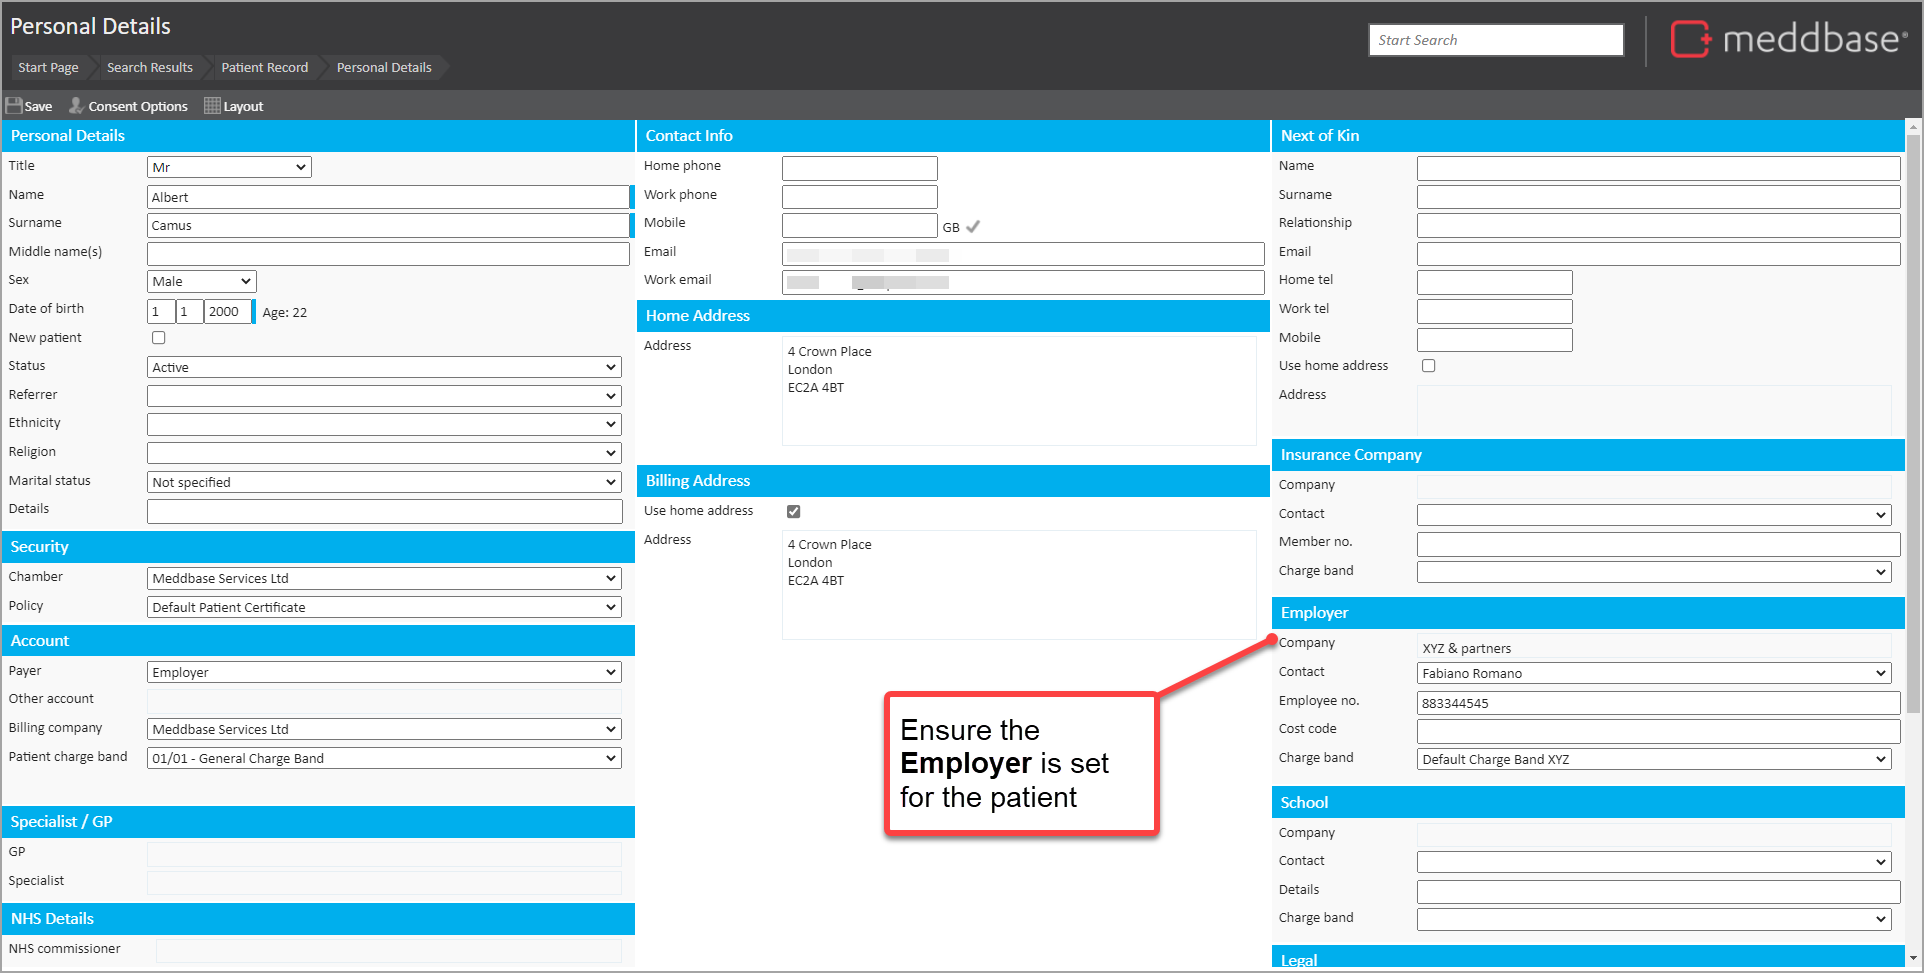The width and height of the screenshot is (1924, 973).
Task: Enable Use home address for Next of Kin
Action: [1428, 365]
